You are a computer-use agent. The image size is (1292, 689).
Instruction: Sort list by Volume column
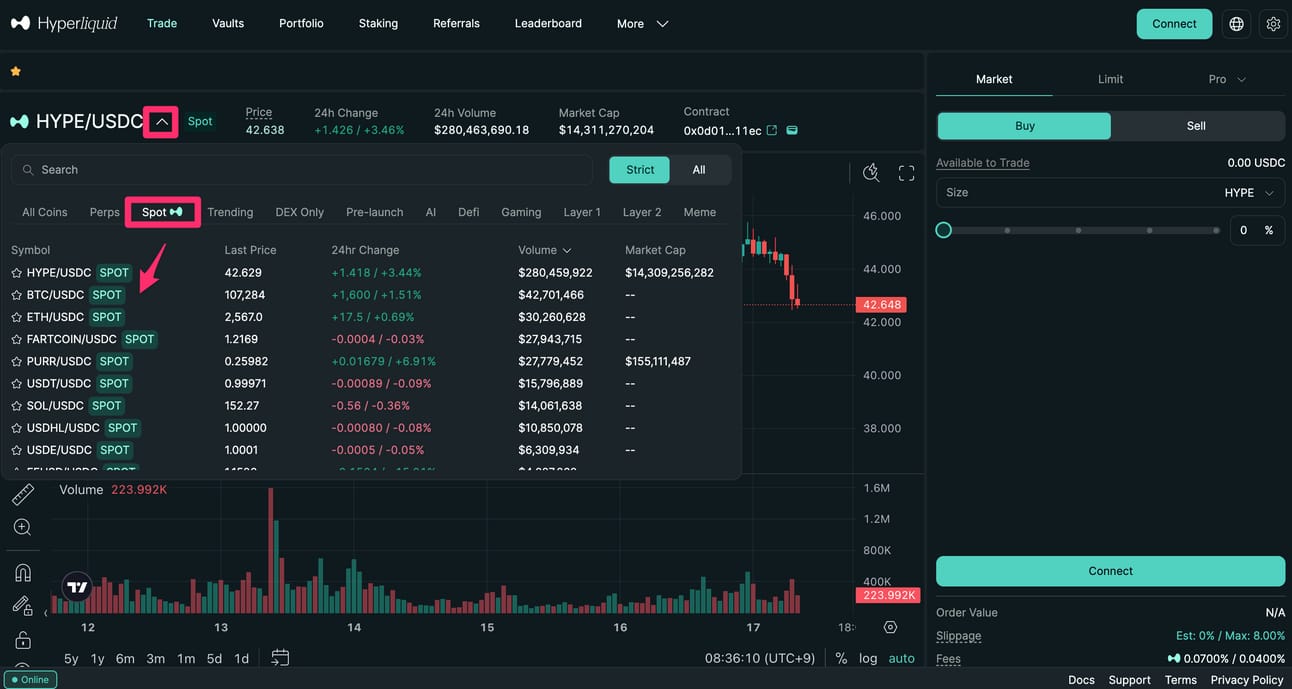[x=545, y=250]
